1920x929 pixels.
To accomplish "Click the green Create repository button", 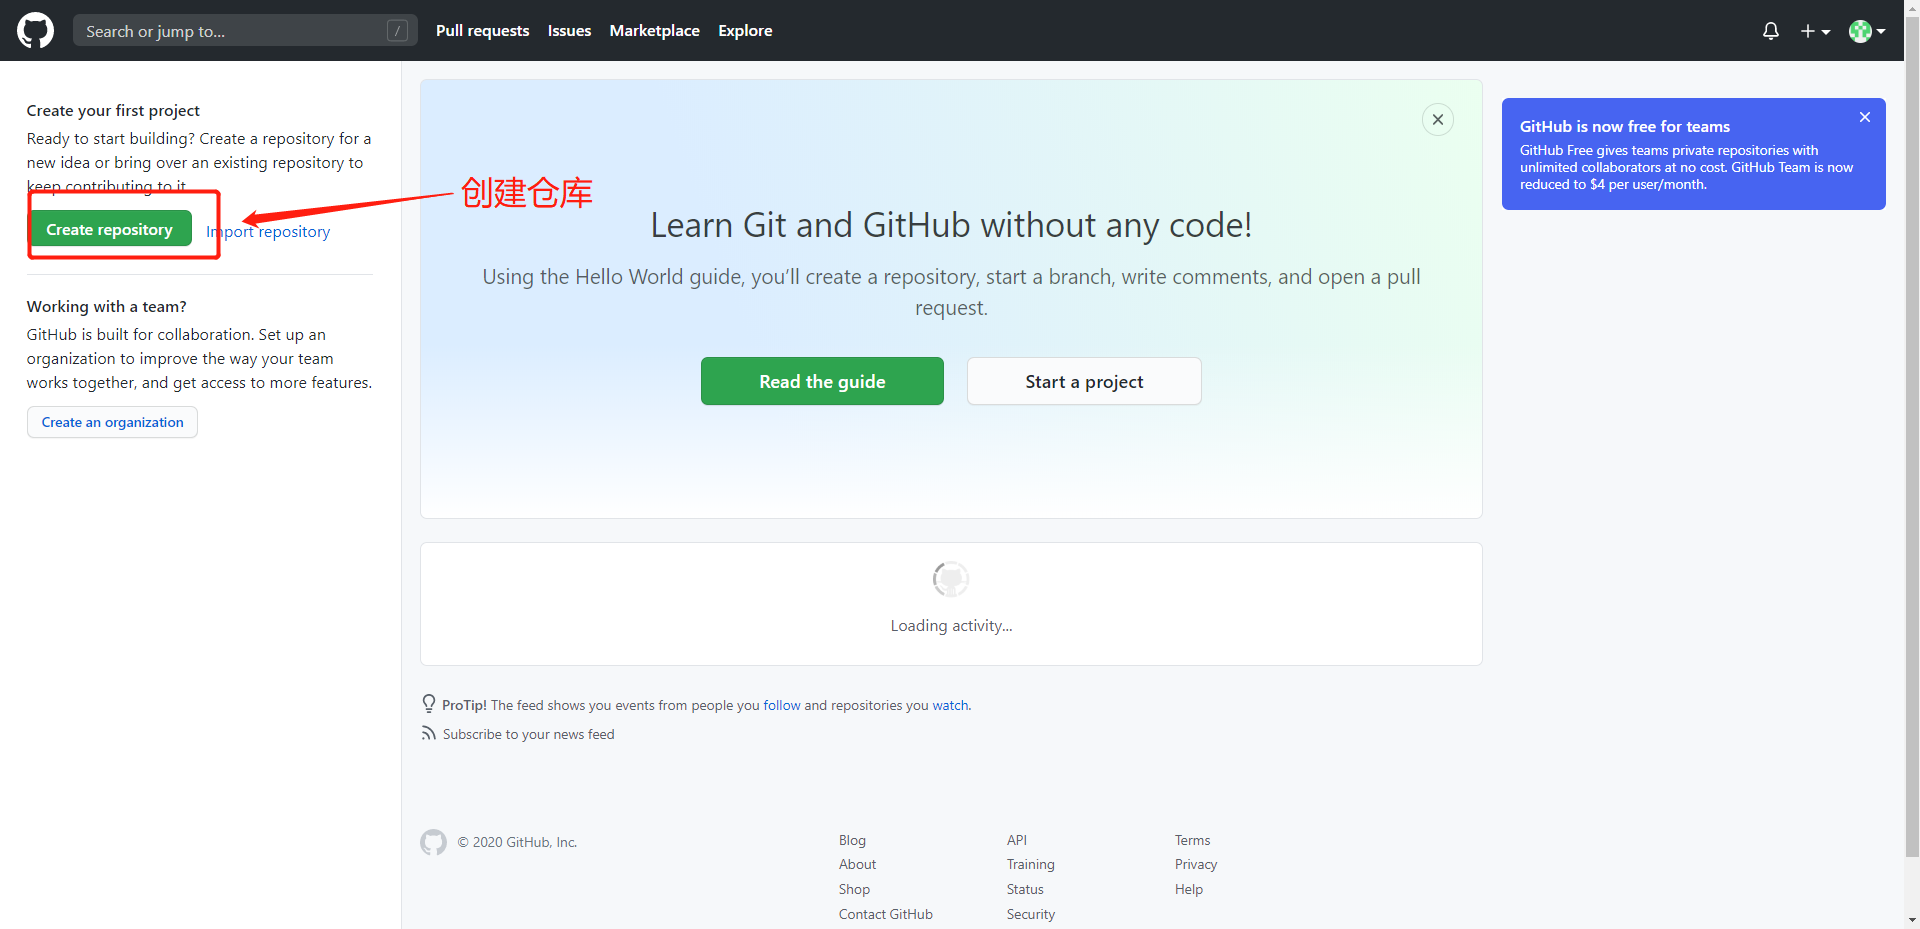I will click(110, 229).
